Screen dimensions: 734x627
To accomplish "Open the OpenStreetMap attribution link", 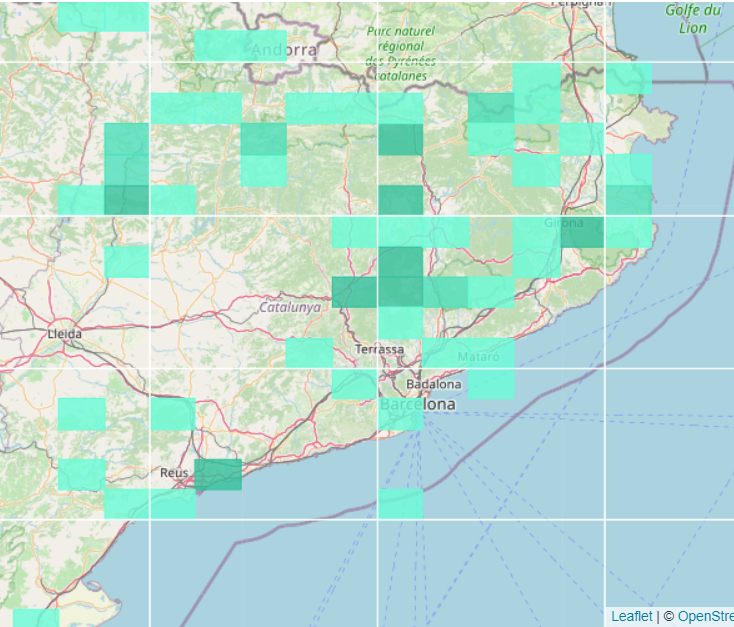I will click(x=705, y=616).
